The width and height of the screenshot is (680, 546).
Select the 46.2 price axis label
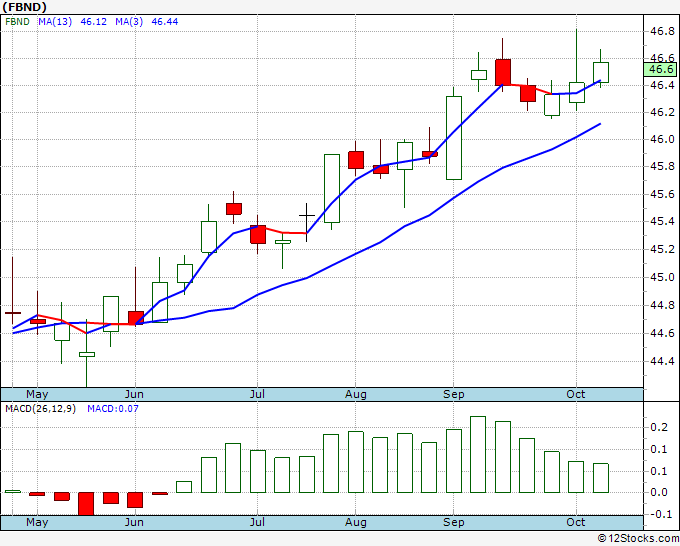[662, 112]
